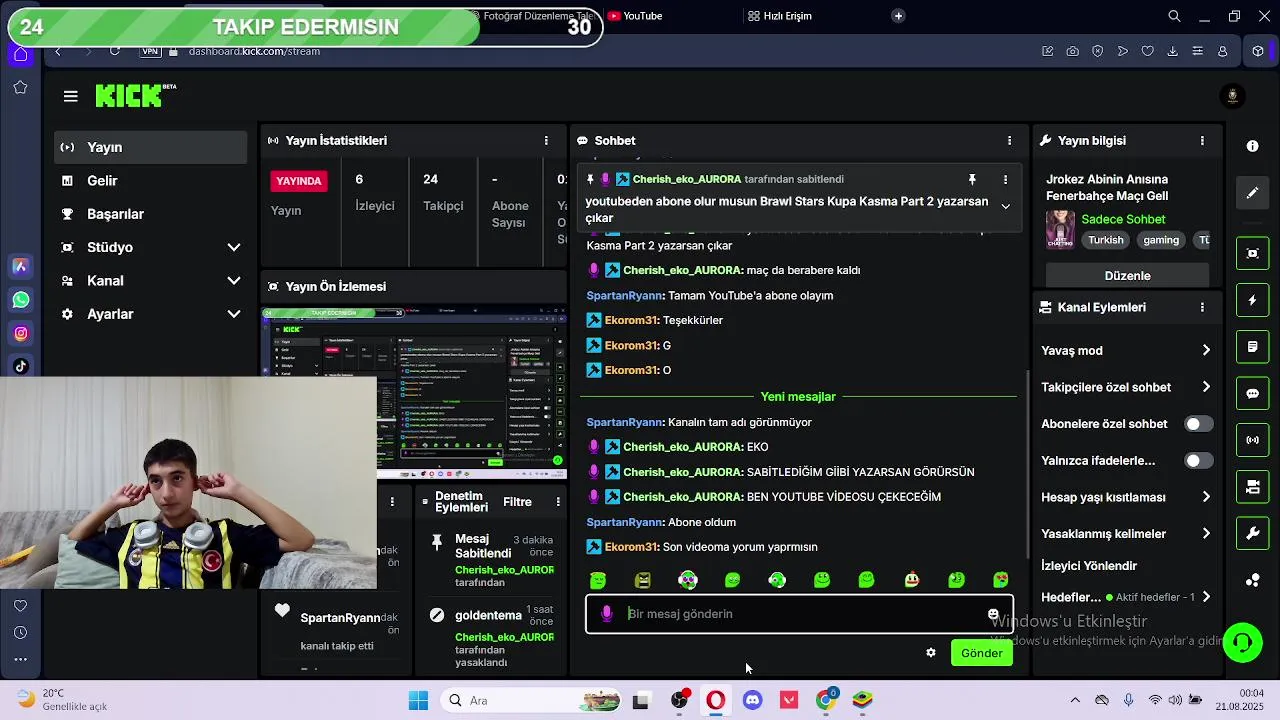Screen dimensions: 1280x720
Task: Click the lightning bolt icon in right sidebar
Action: coord(1252,300)
